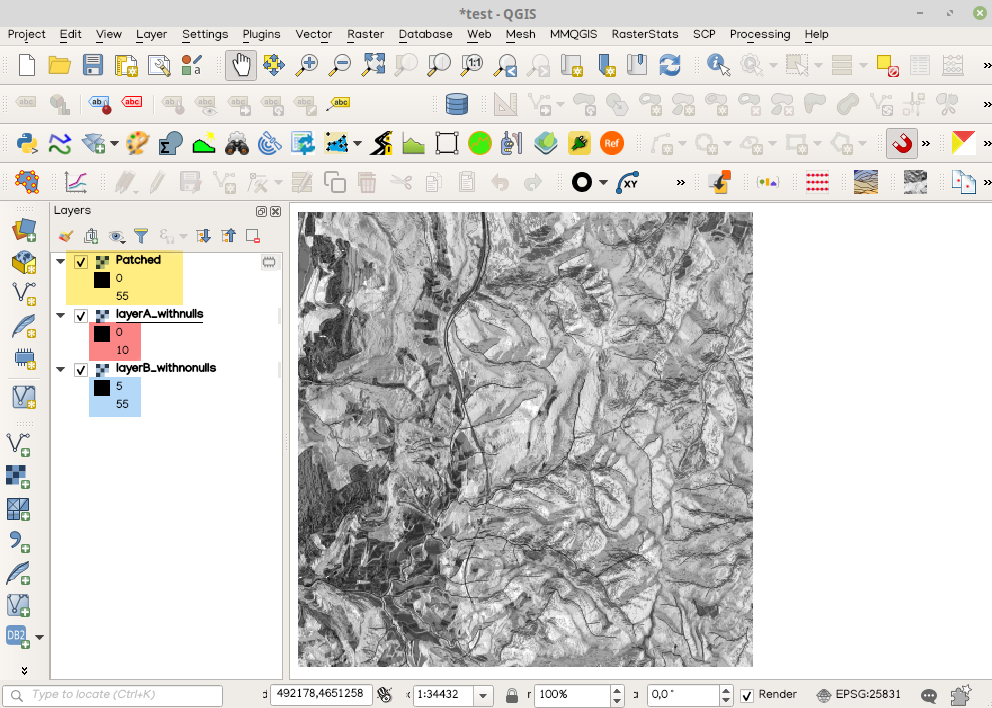992x708 pixels.
Task: Toggle extents/coordinate display icon
Action: (x=385, y=694)
